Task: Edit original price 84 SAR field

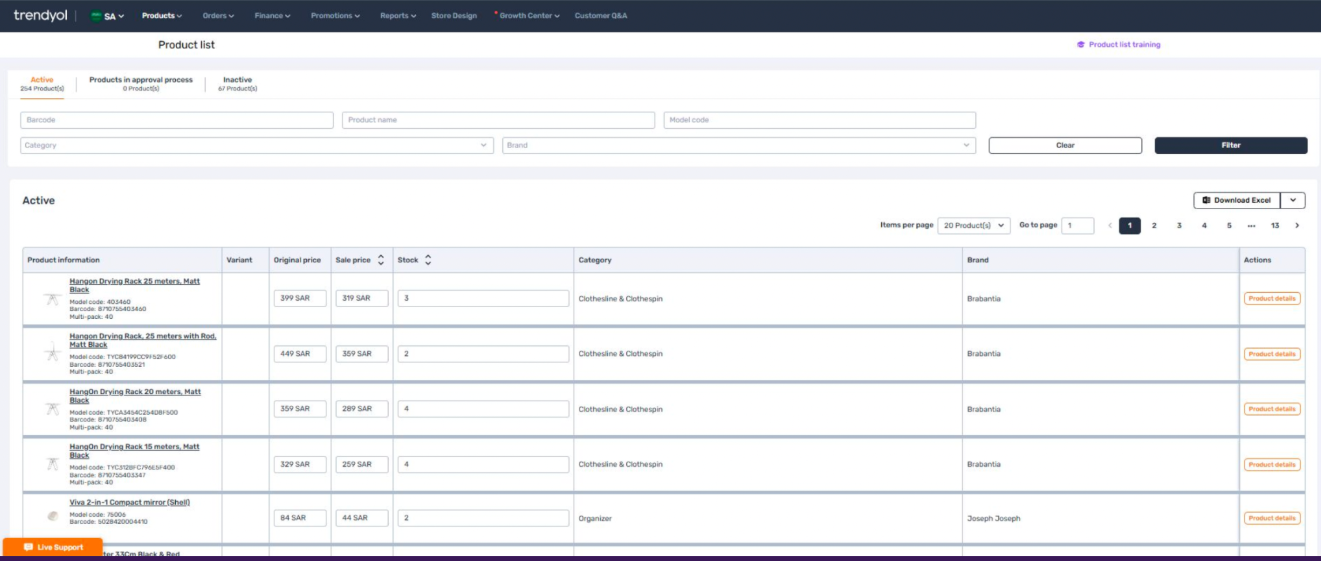Action: [x=300, y=518]
